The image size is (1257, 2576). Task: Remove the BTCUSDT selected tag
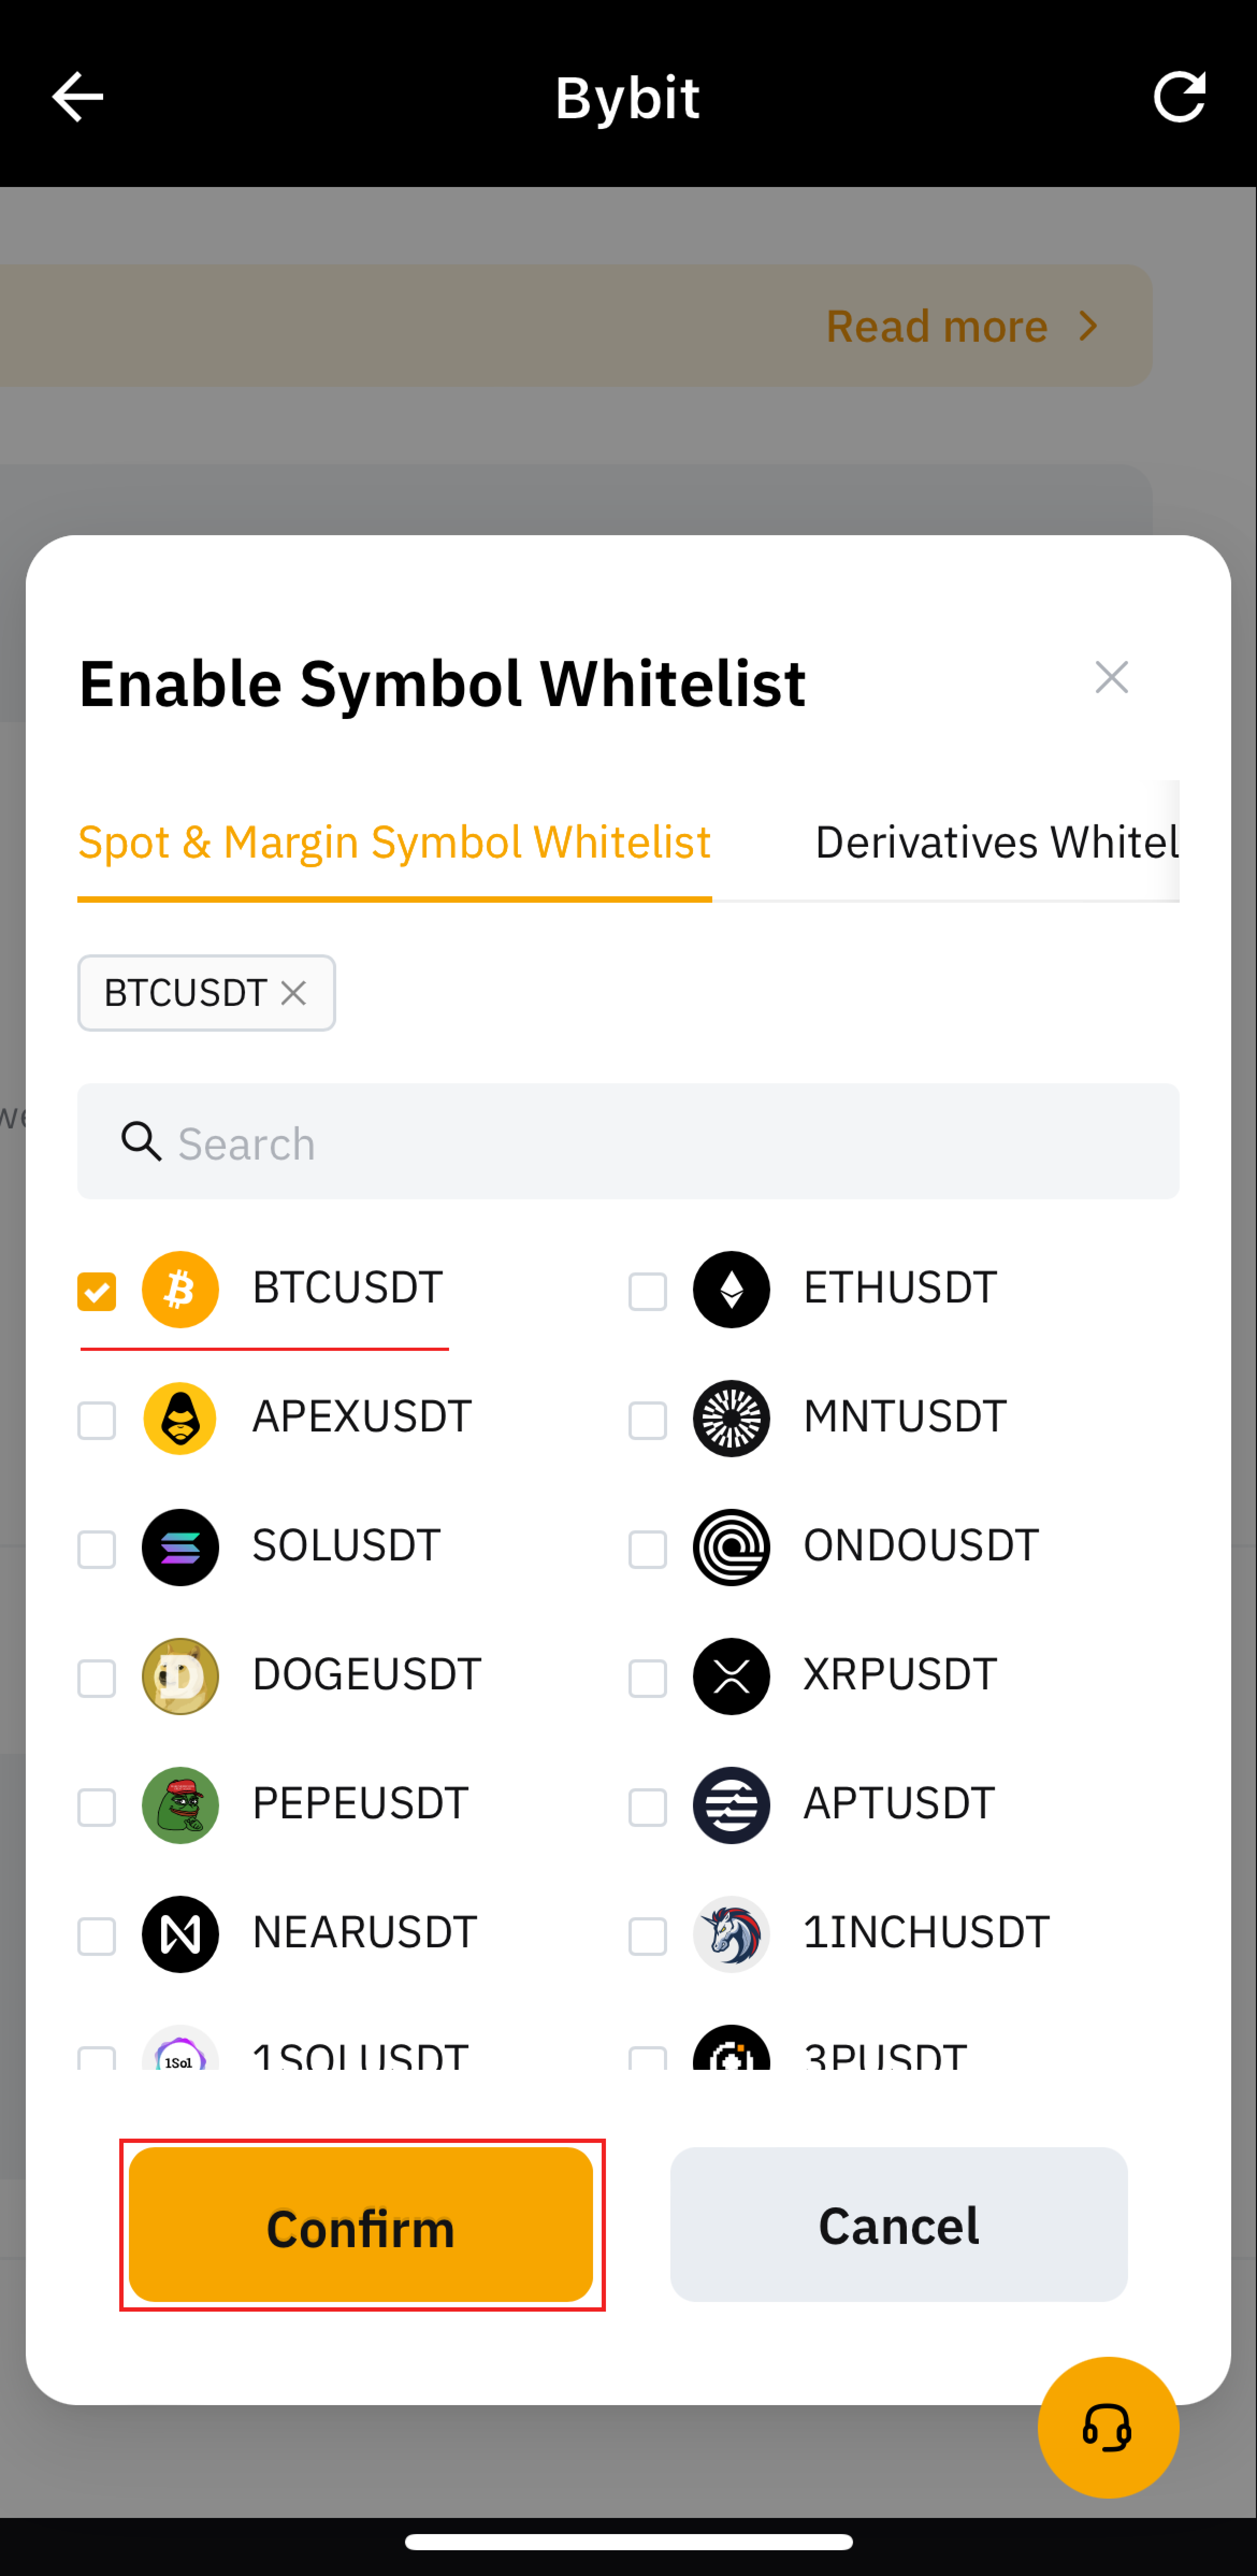tap(293, 993)
